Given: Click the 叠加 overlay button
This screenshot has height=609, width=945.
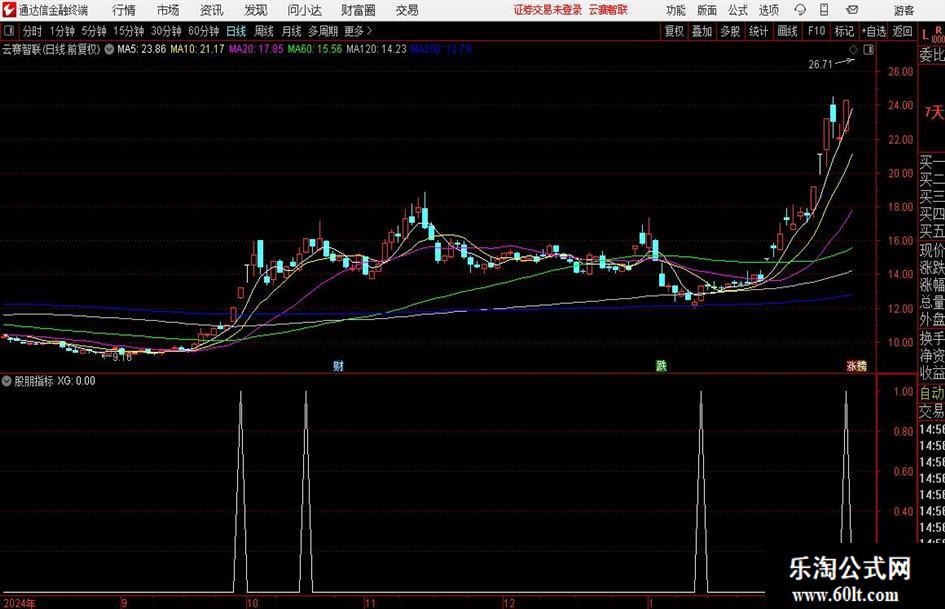Looking at the screenshot, I should pos(702,31).
